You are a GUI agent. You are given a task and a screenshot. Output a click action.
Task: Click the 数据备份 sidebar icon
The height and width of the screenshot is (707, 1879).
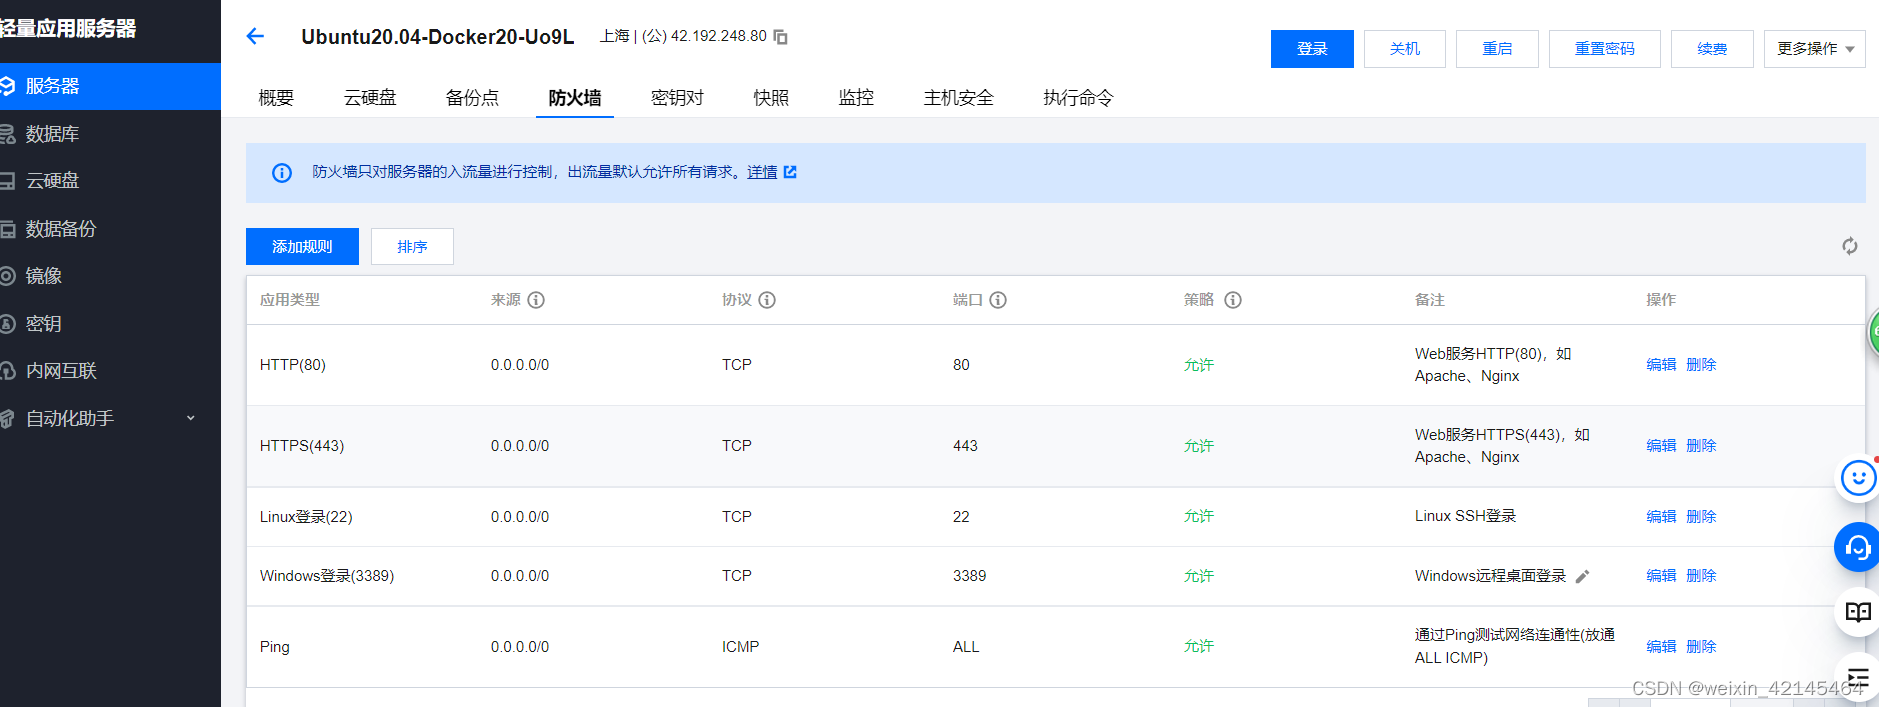point(7,229)
